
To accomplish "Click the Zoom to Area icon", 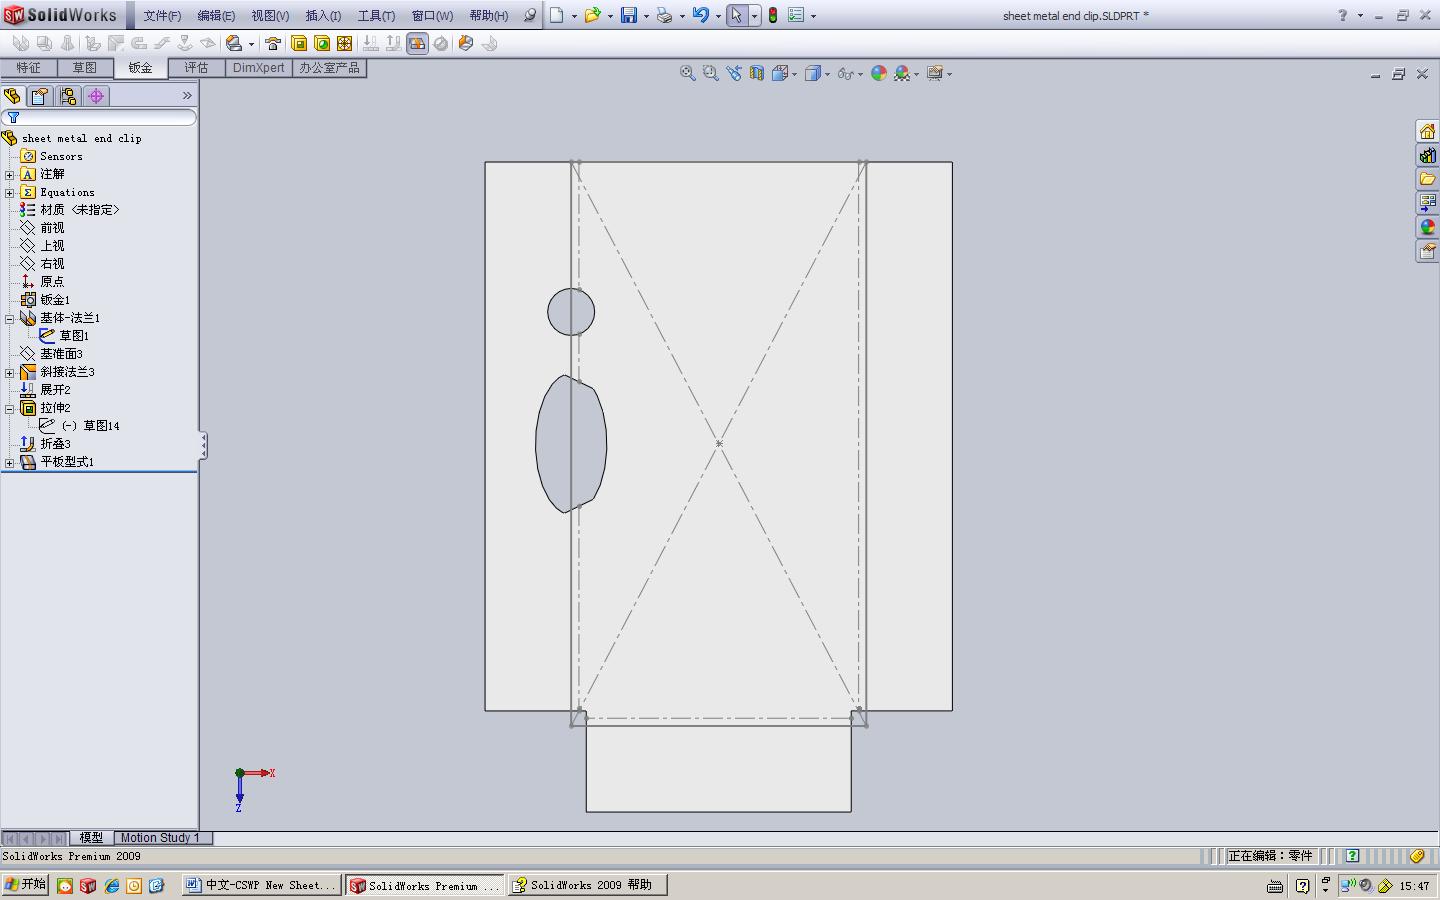I will [711, 73].
